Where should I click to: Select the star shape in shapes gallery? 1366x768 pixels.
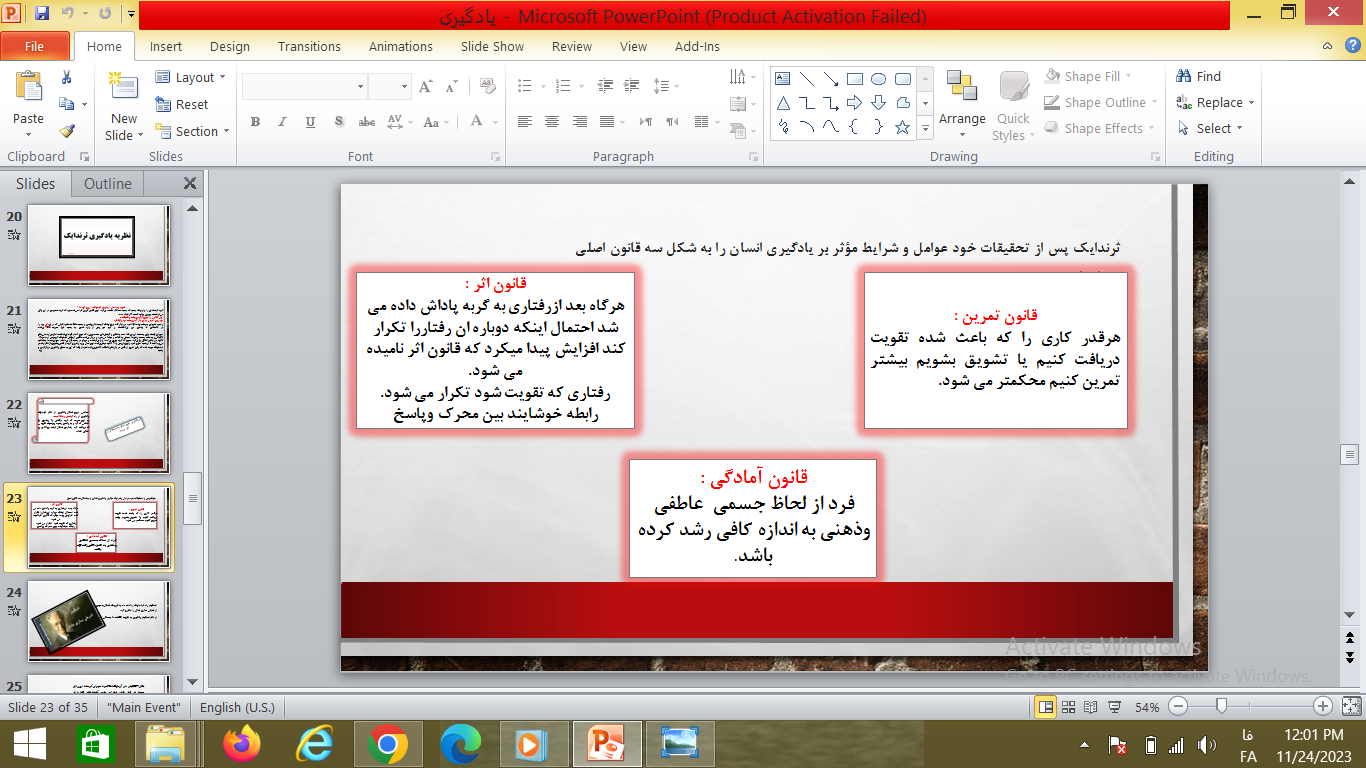click(x=902, y=127)
